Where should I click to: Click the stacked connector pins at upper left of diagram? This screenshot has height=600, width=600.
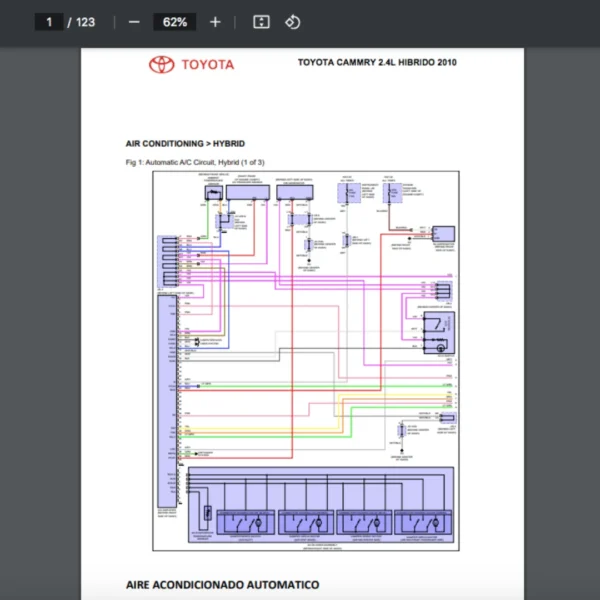click(170, 262)
